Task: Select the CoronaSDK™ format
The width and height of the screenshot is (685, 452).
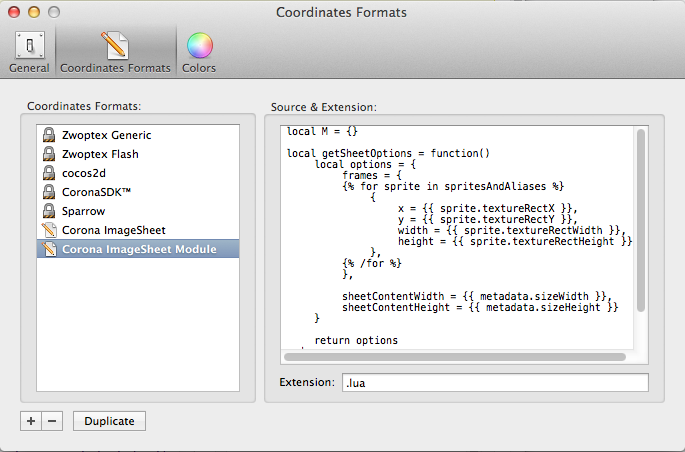Action: 138,192
